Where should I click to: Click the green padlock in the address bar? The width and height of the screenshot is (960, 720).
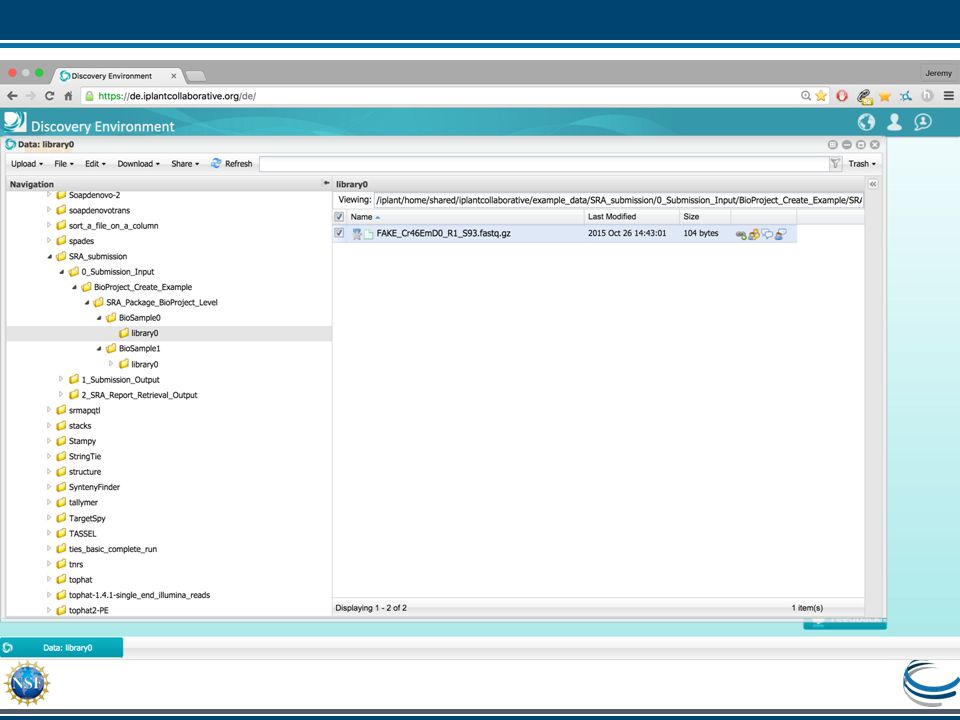click(89, 96)
